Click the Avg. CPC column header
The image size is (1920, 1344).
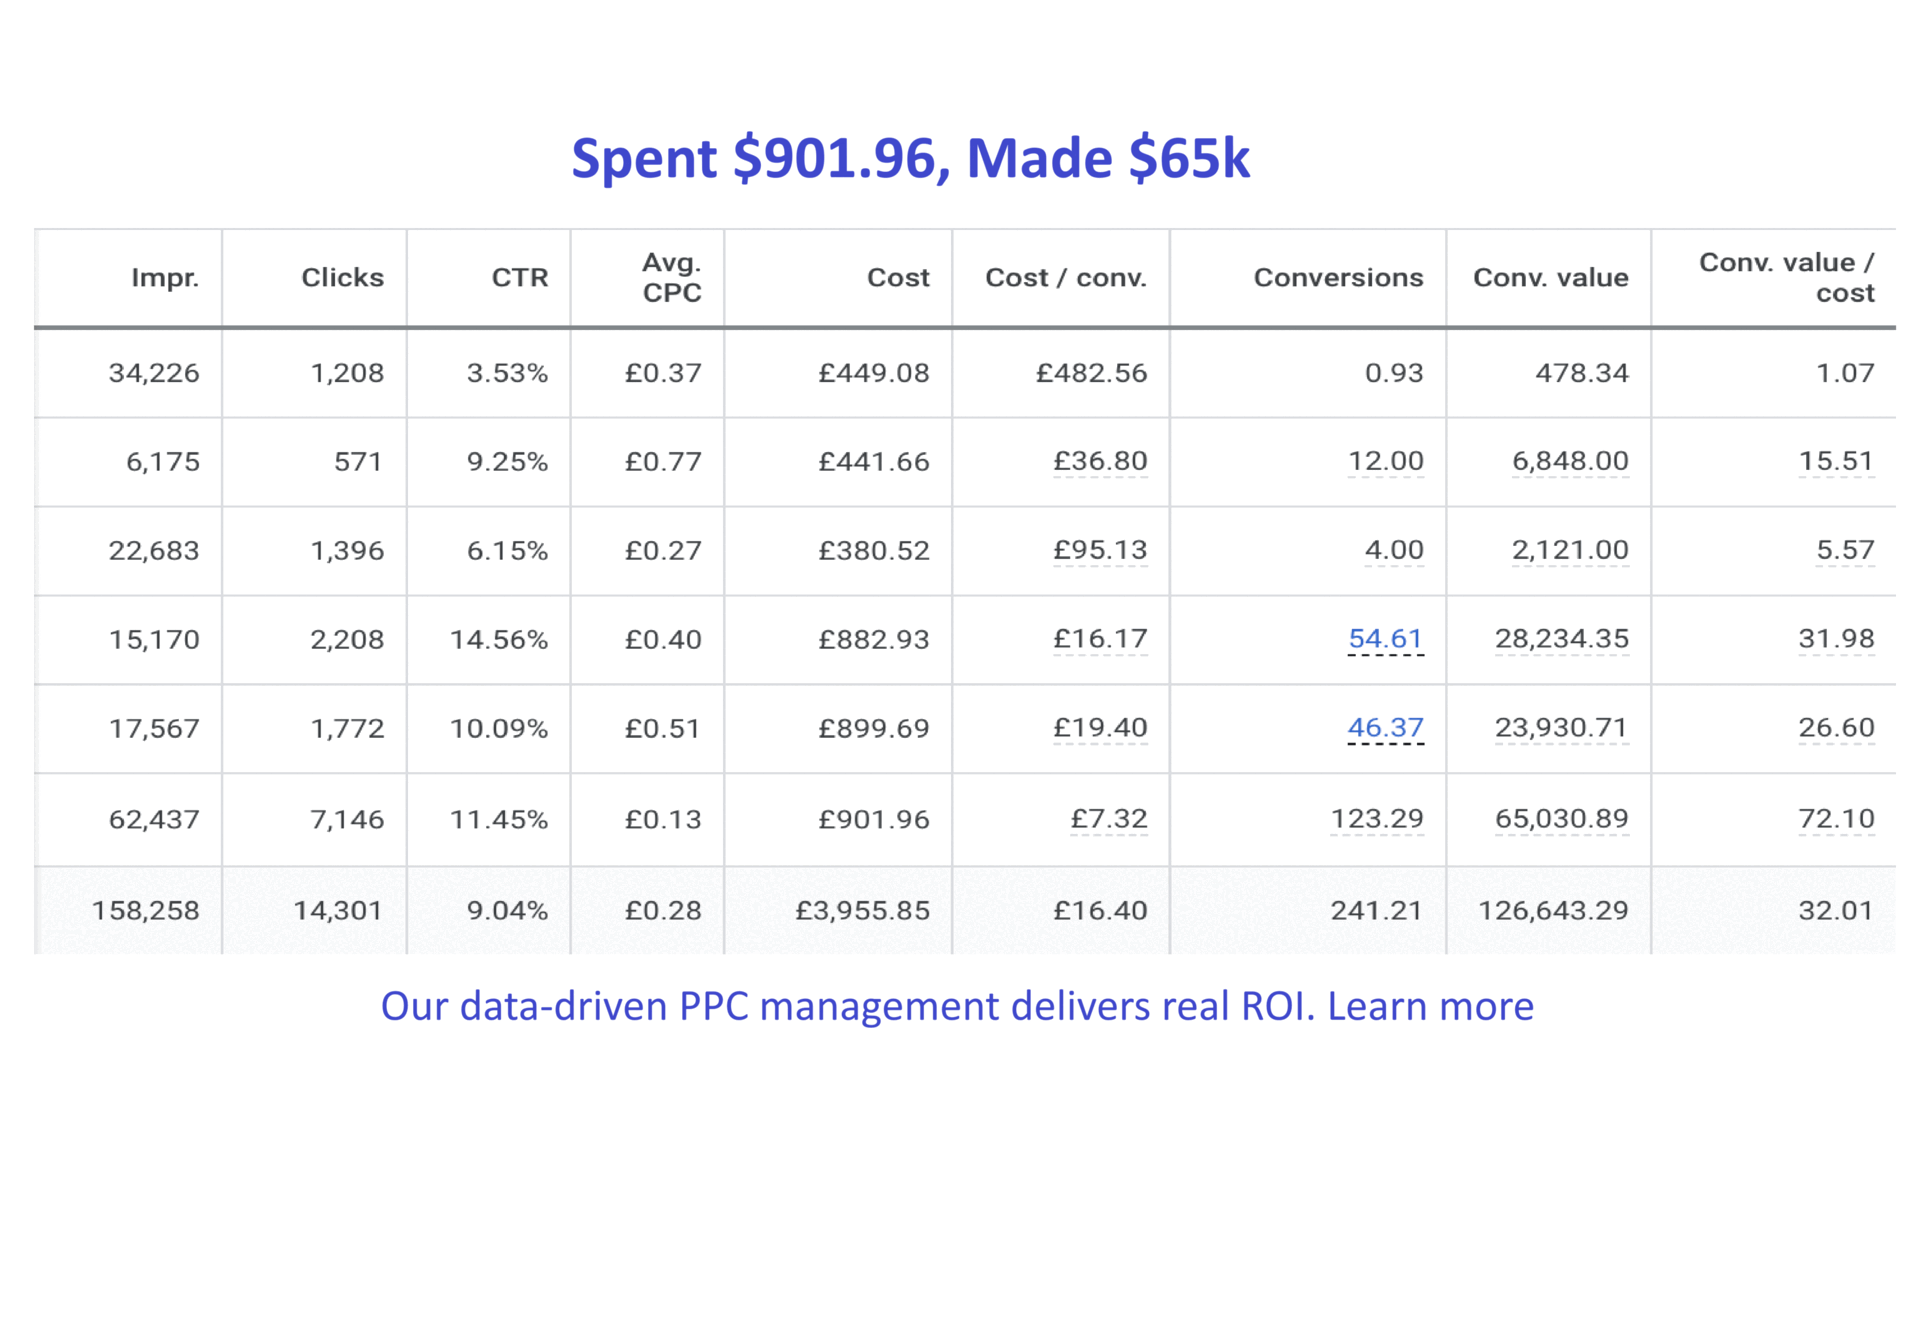(671, 277)
